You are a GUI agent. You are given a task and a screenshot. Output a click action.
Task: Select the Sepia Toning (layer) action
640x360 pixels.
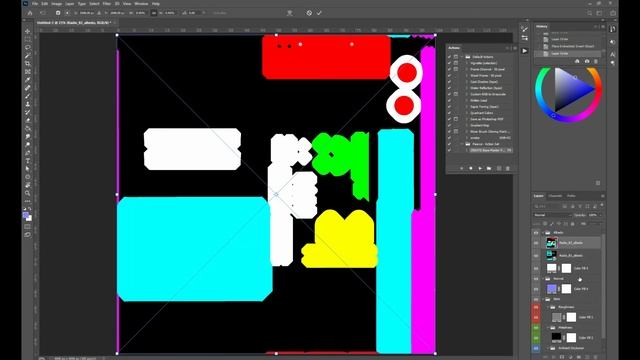click(484, 107)
